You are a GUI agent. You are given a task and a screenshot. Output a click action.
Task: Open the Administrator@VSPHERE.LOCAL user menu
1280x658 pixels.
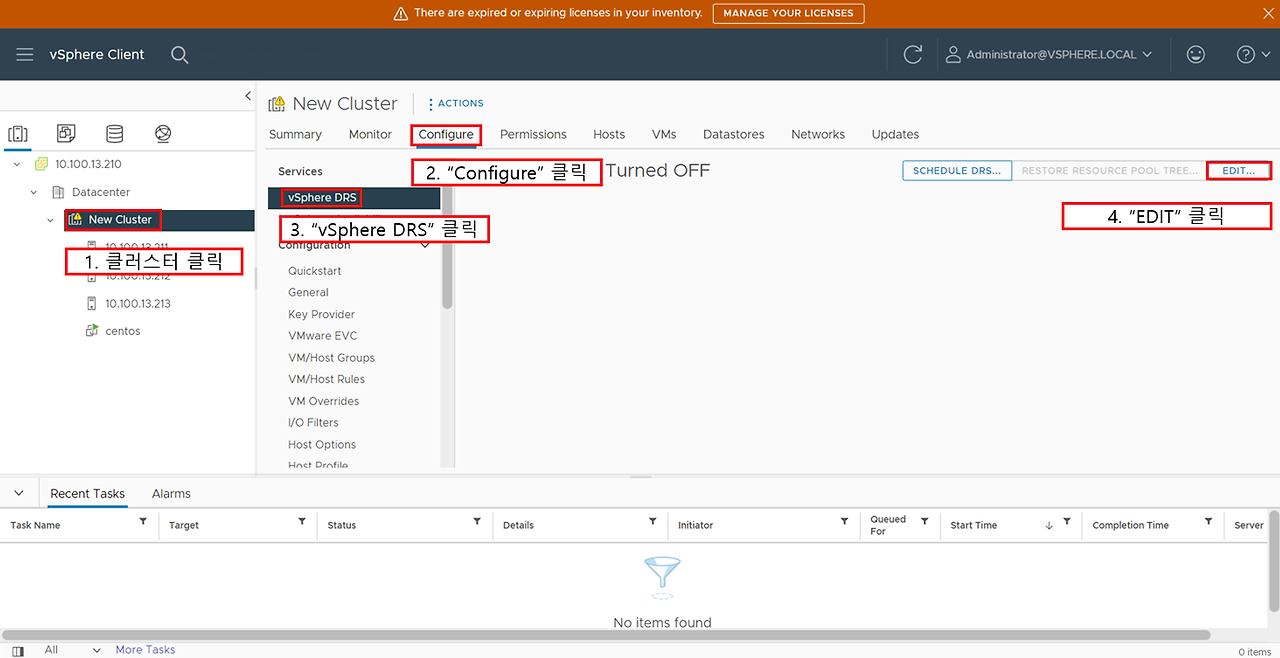[x=1049, y=55]
